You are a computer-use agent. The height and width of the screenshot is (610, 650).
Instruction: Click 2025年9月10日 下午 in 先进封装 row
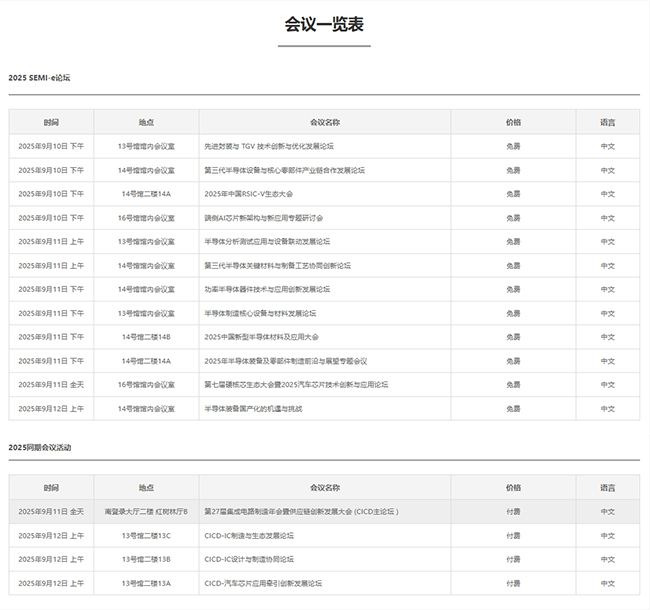point(51,146)
